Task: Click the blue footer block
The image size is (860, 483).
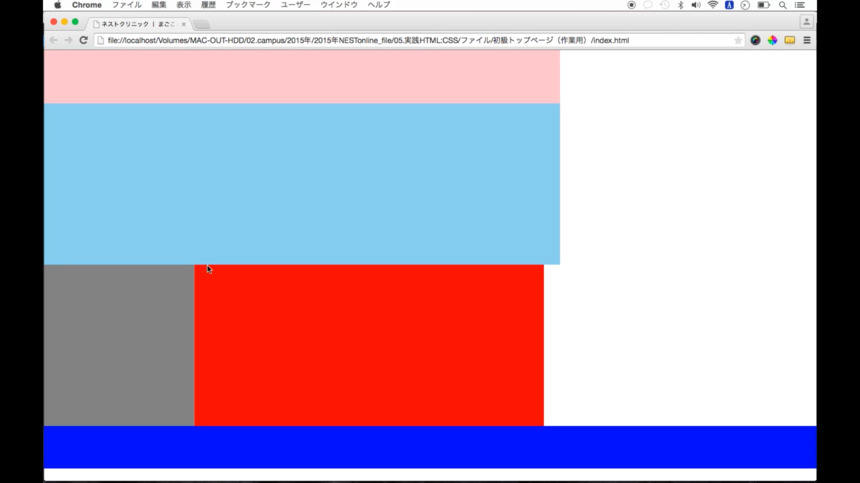Action: click(x=430, y=447)
